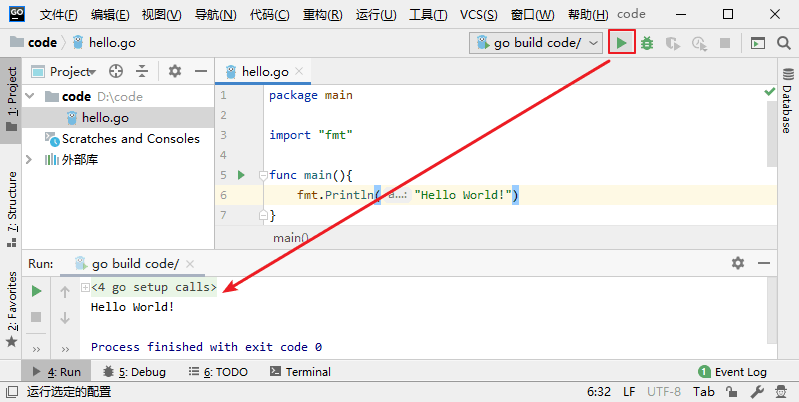Click hello.go breadcrumb in navigation bar

104,43
